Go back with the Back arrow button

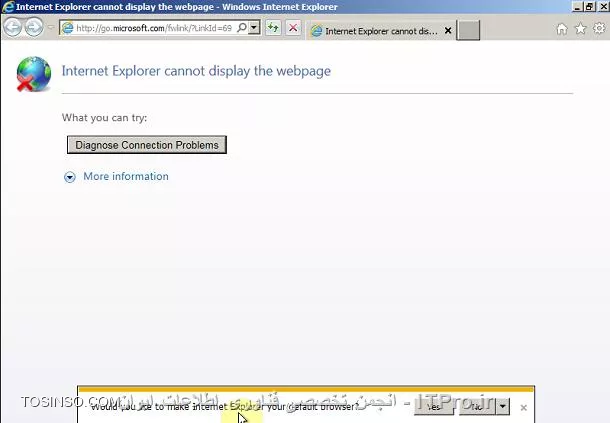12,27
